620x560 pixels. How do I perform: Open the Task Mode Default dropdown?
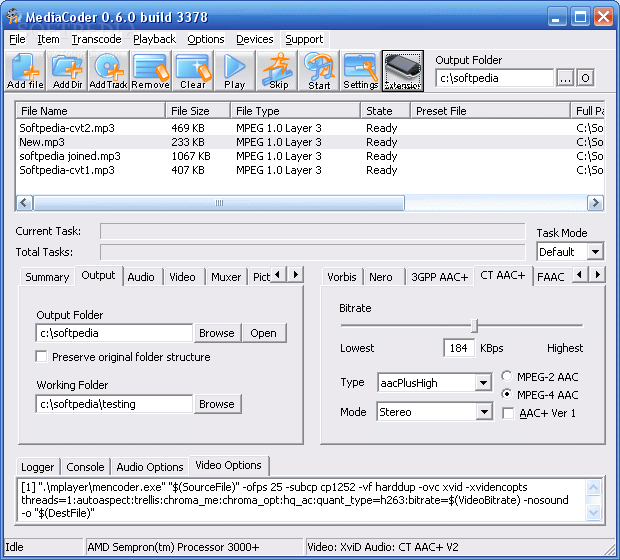pyautogui.click(x=595, y=252)
